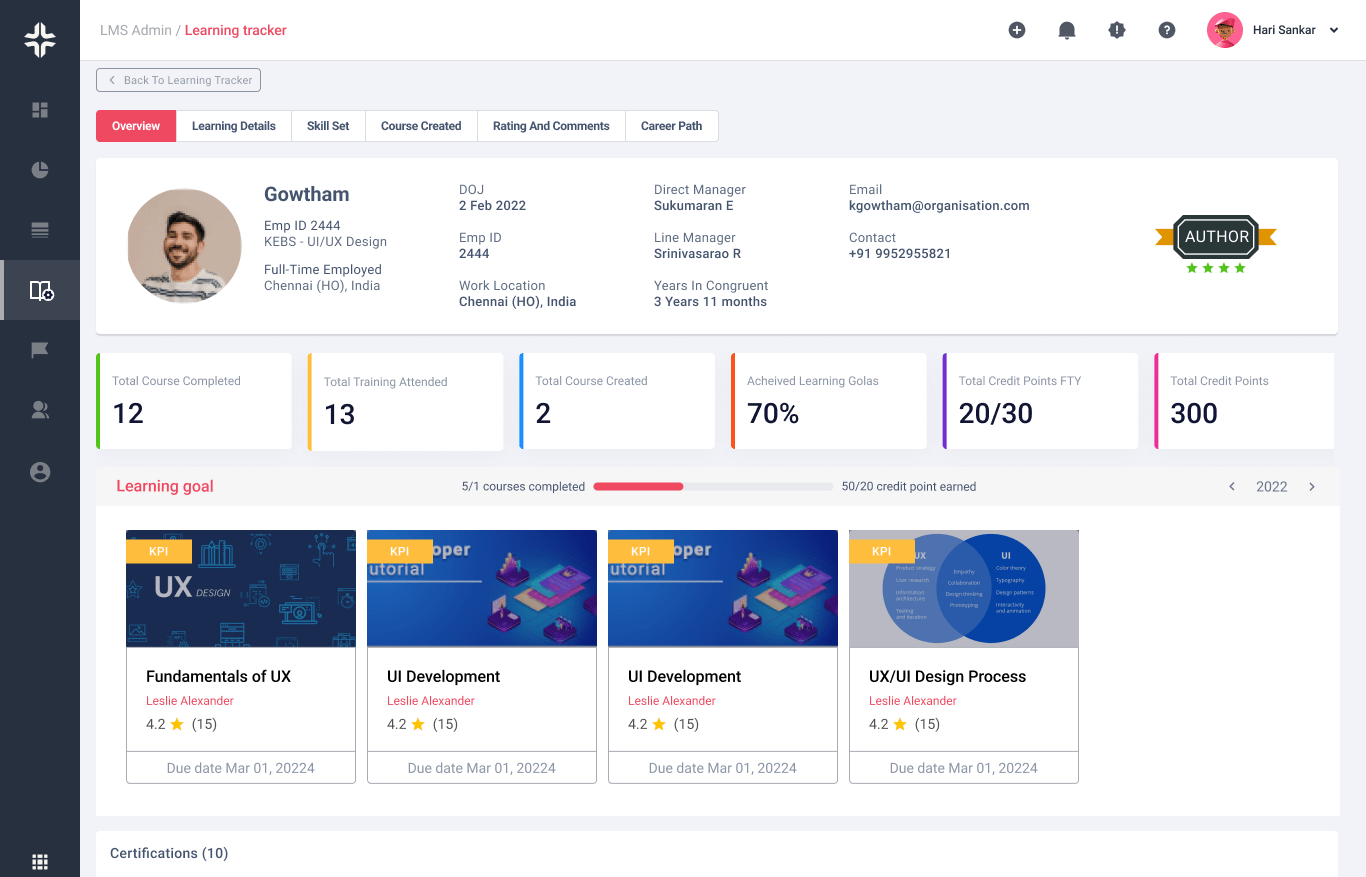The height and width of the screenshot is (877, 1366).
Task: Click the user profile circle sidebar icon
Action: tap(40, 472)
